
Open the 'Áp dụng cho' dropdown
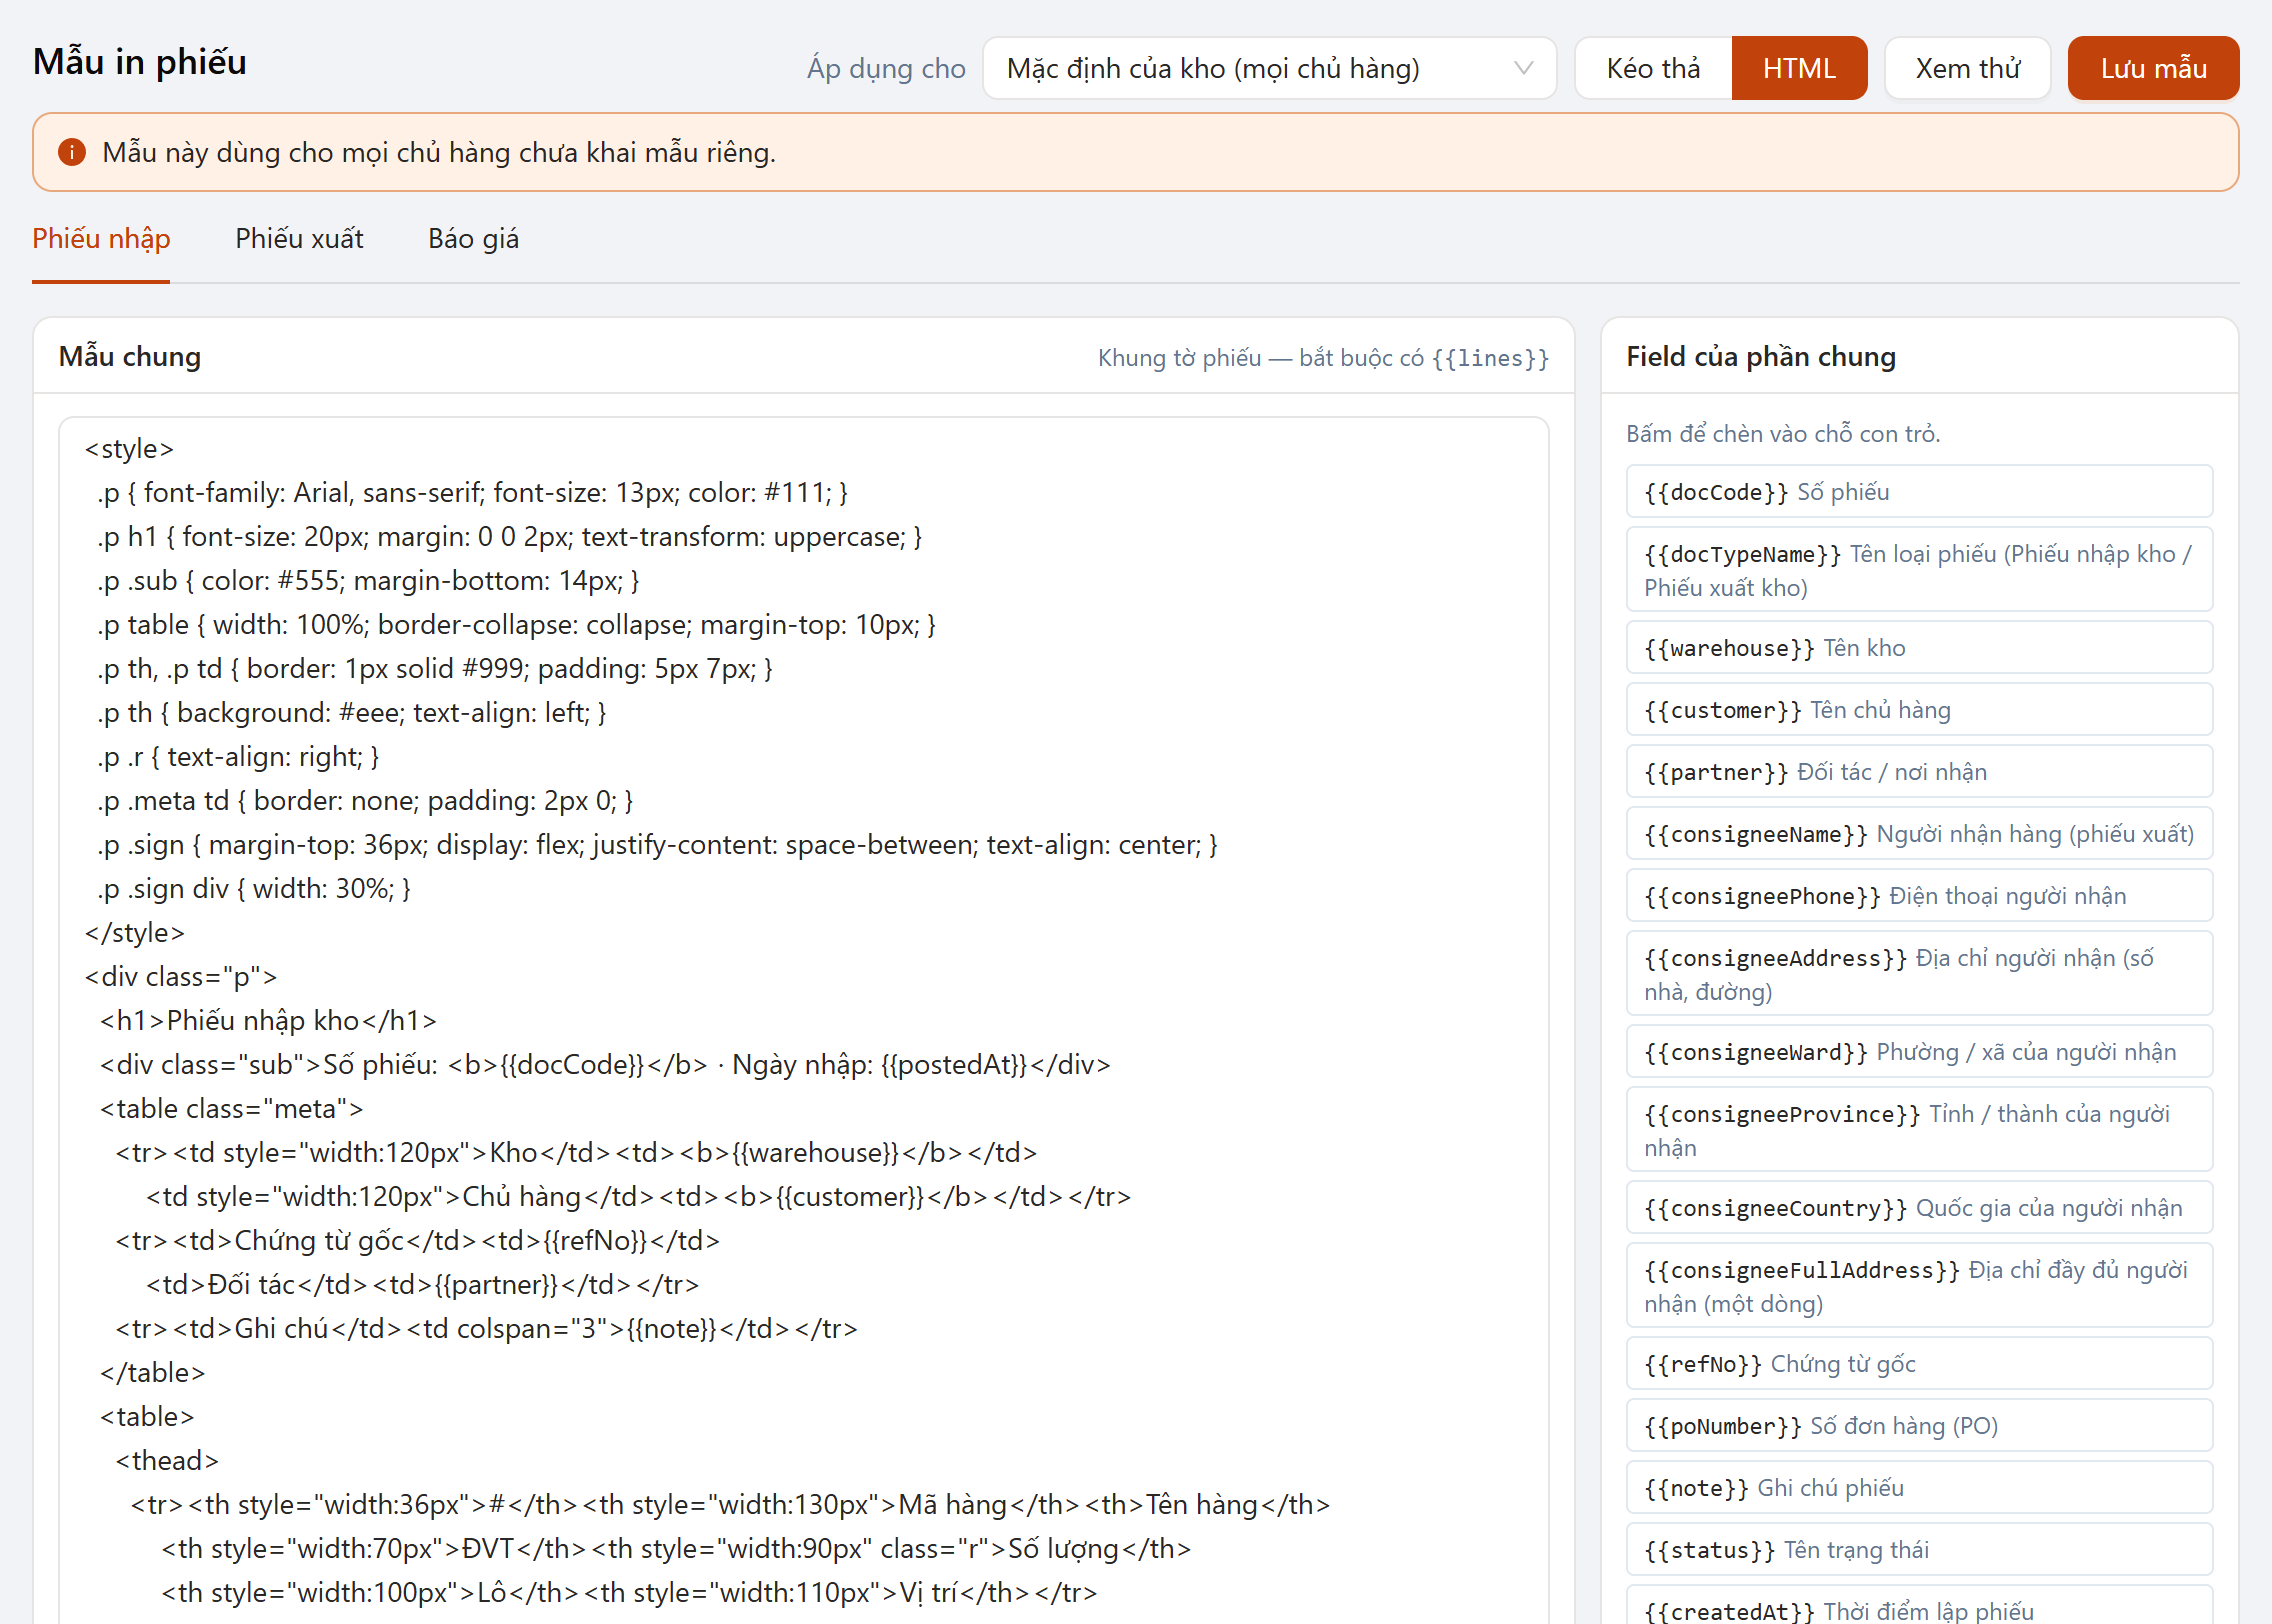pos(1269,68)
